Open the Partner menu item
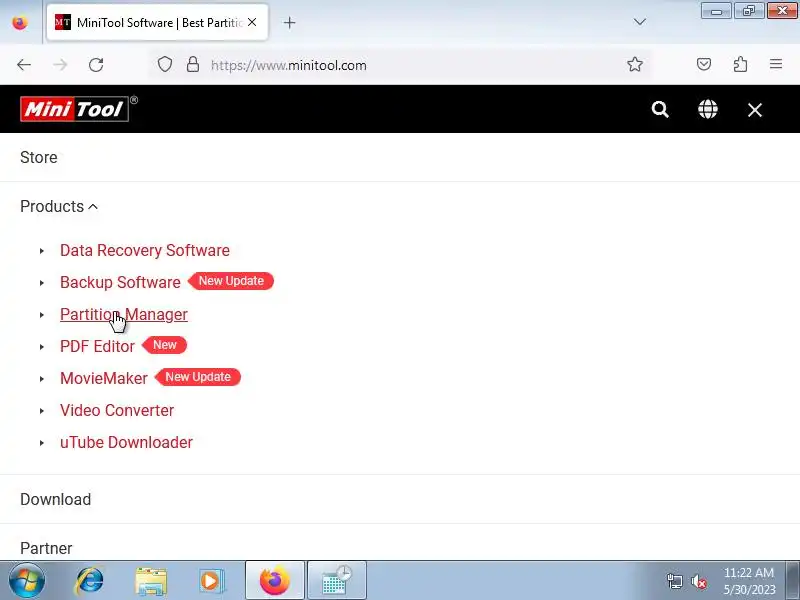Viewport: 800px width, 600px height. [x=46, y=548]
